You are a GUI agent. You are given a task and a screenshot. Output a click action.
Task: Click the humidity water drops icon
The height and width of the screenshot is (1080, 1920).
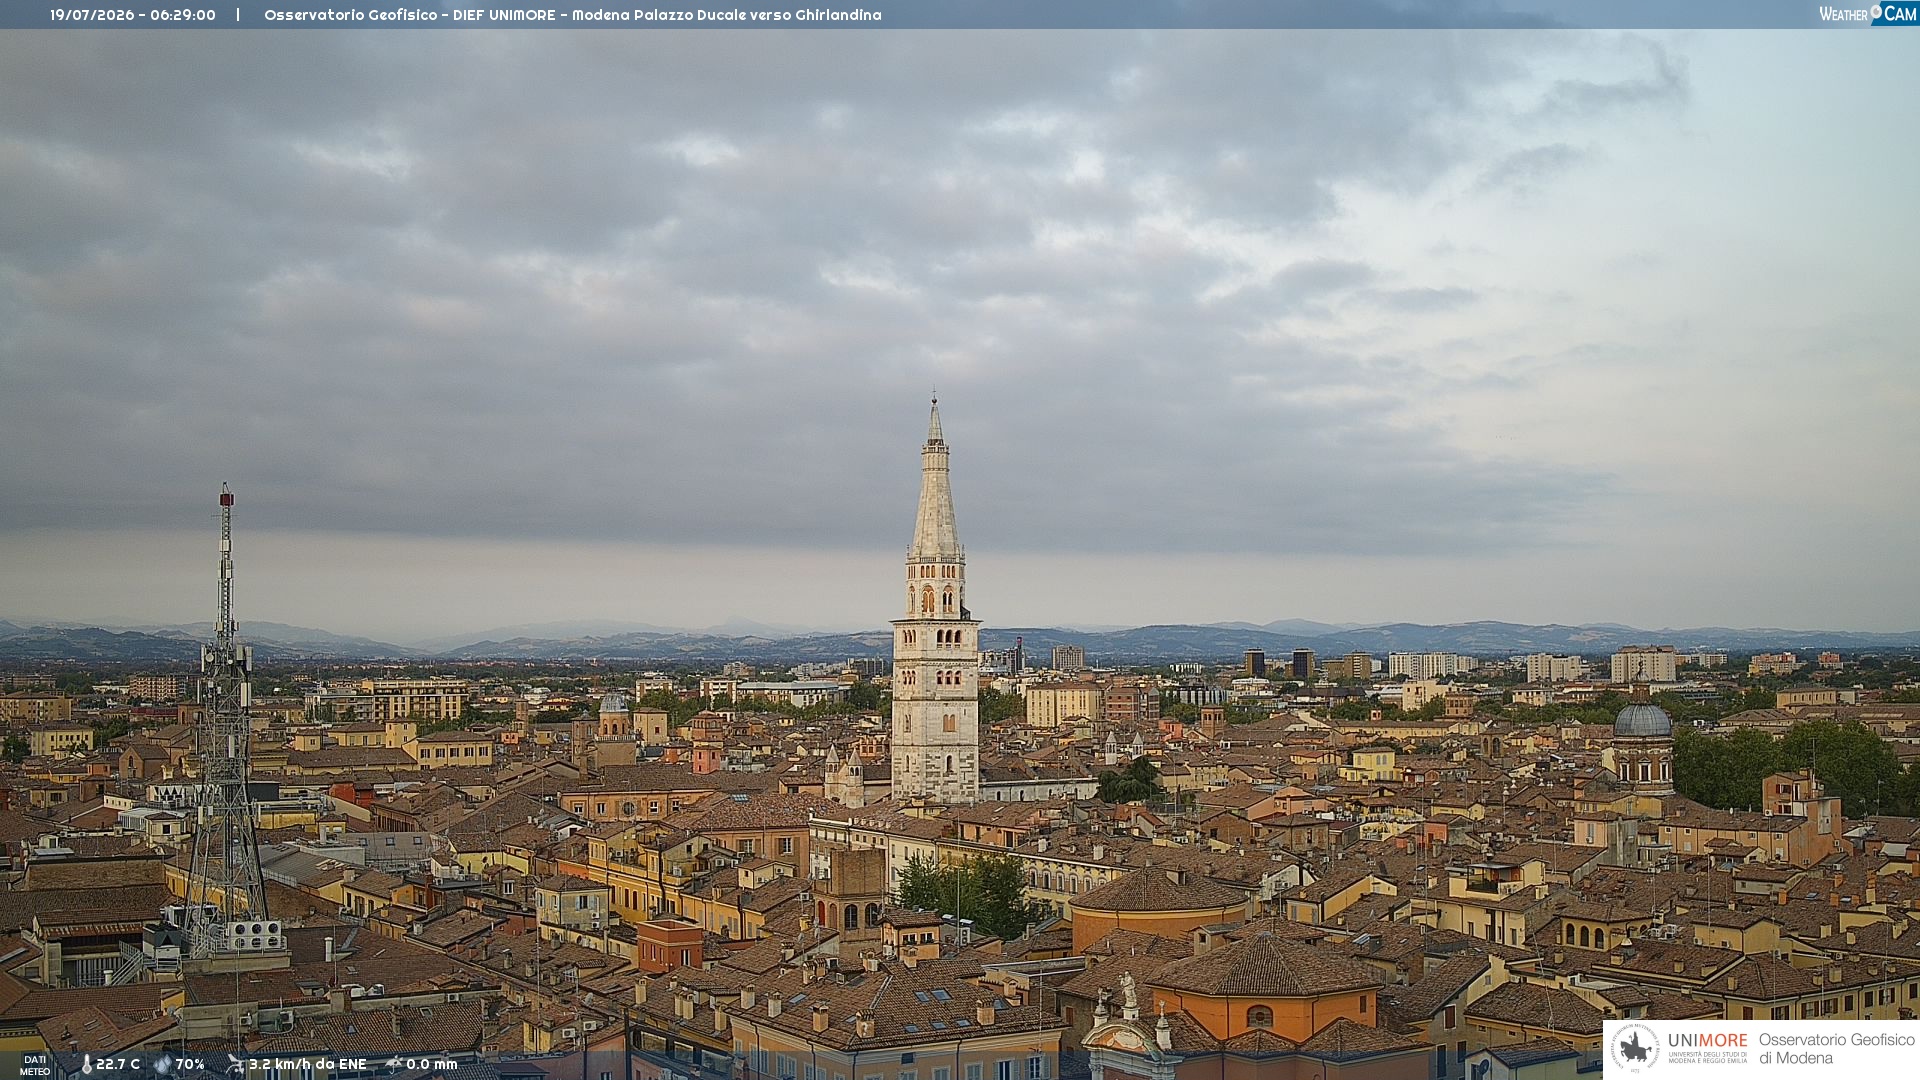pos(163,1064)
